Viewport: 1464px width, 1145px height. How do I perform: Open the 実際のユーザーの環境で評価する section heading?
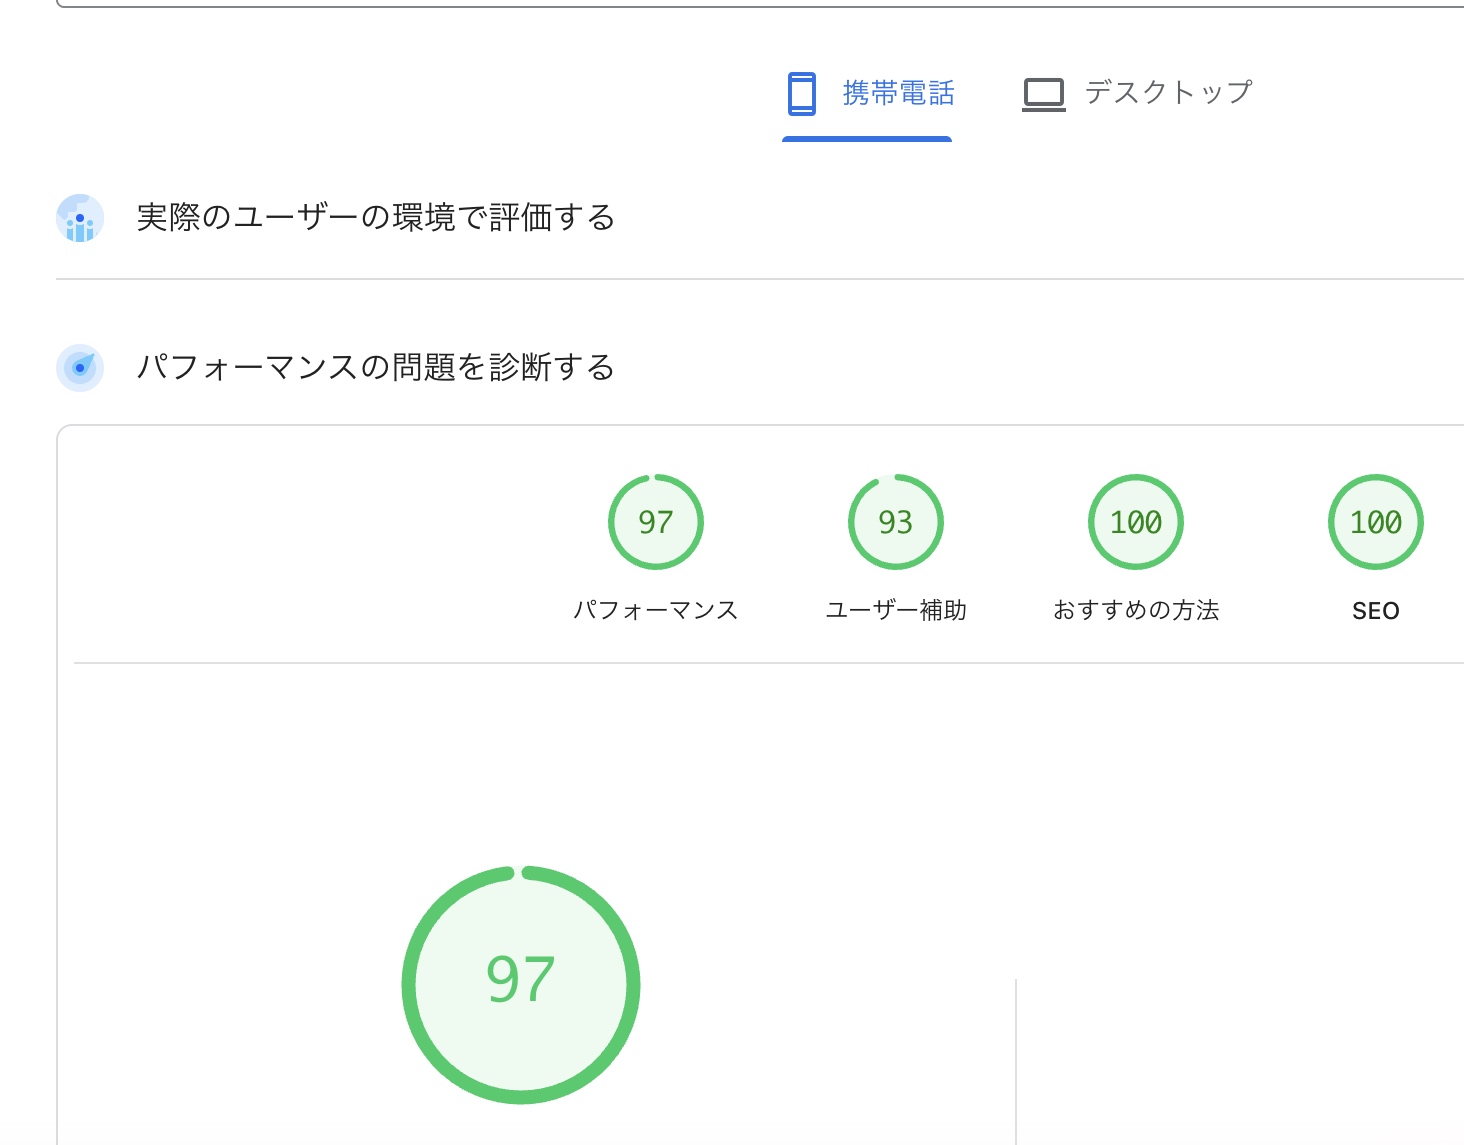click(375, 217)
